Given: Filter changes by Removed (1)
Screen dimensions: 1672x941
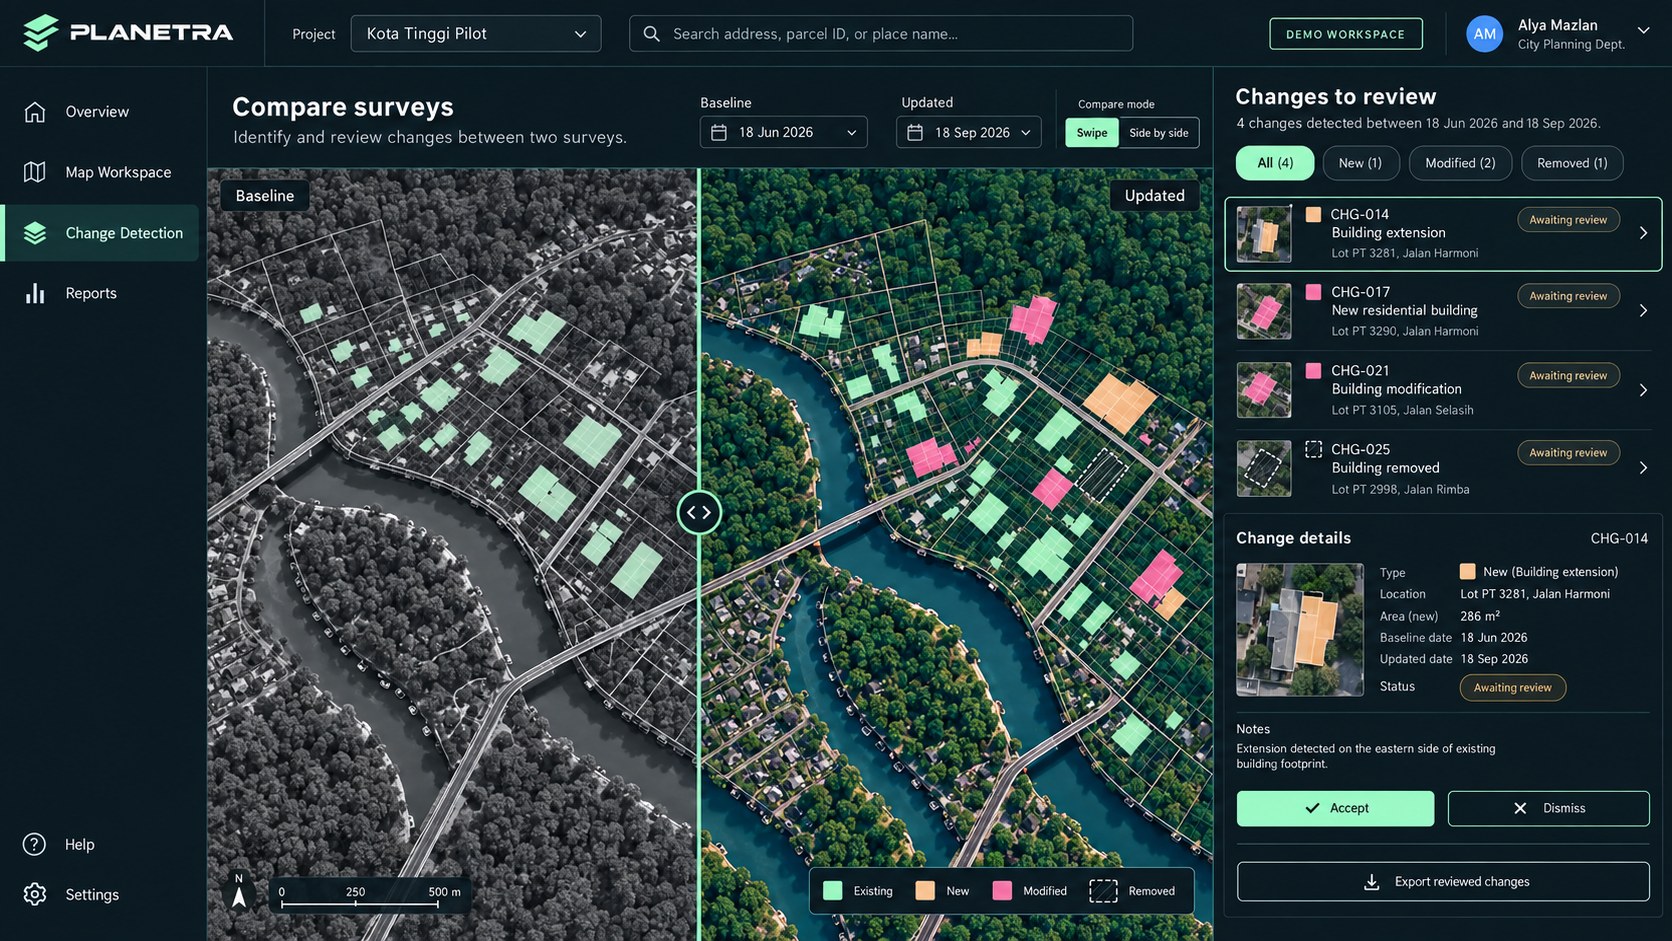Looking at the screenshot, I should tap(1572, 163).
